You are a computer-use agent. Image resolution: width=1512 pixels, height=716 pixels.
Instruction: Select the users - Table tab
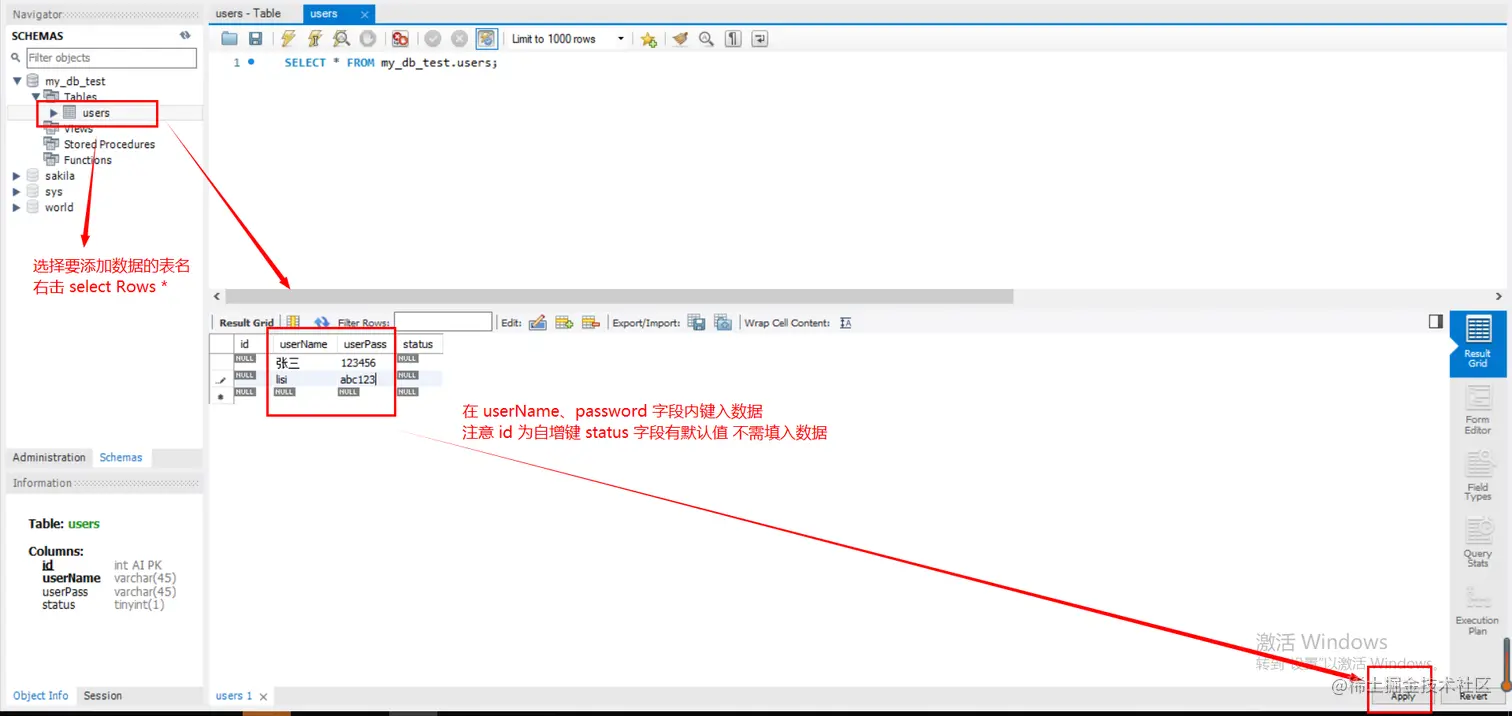pyautogui.click(x=248, y=13)
